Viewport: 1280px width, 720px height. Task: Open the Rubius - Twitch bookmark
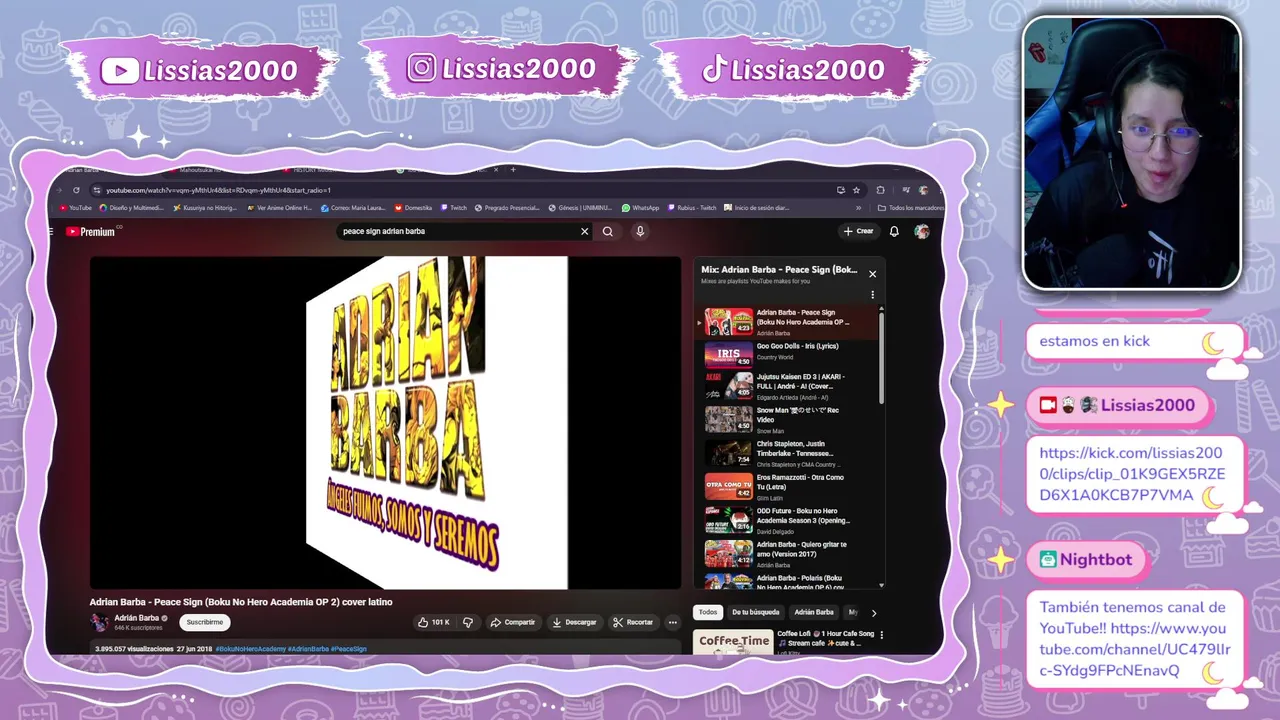pos(693,208)
